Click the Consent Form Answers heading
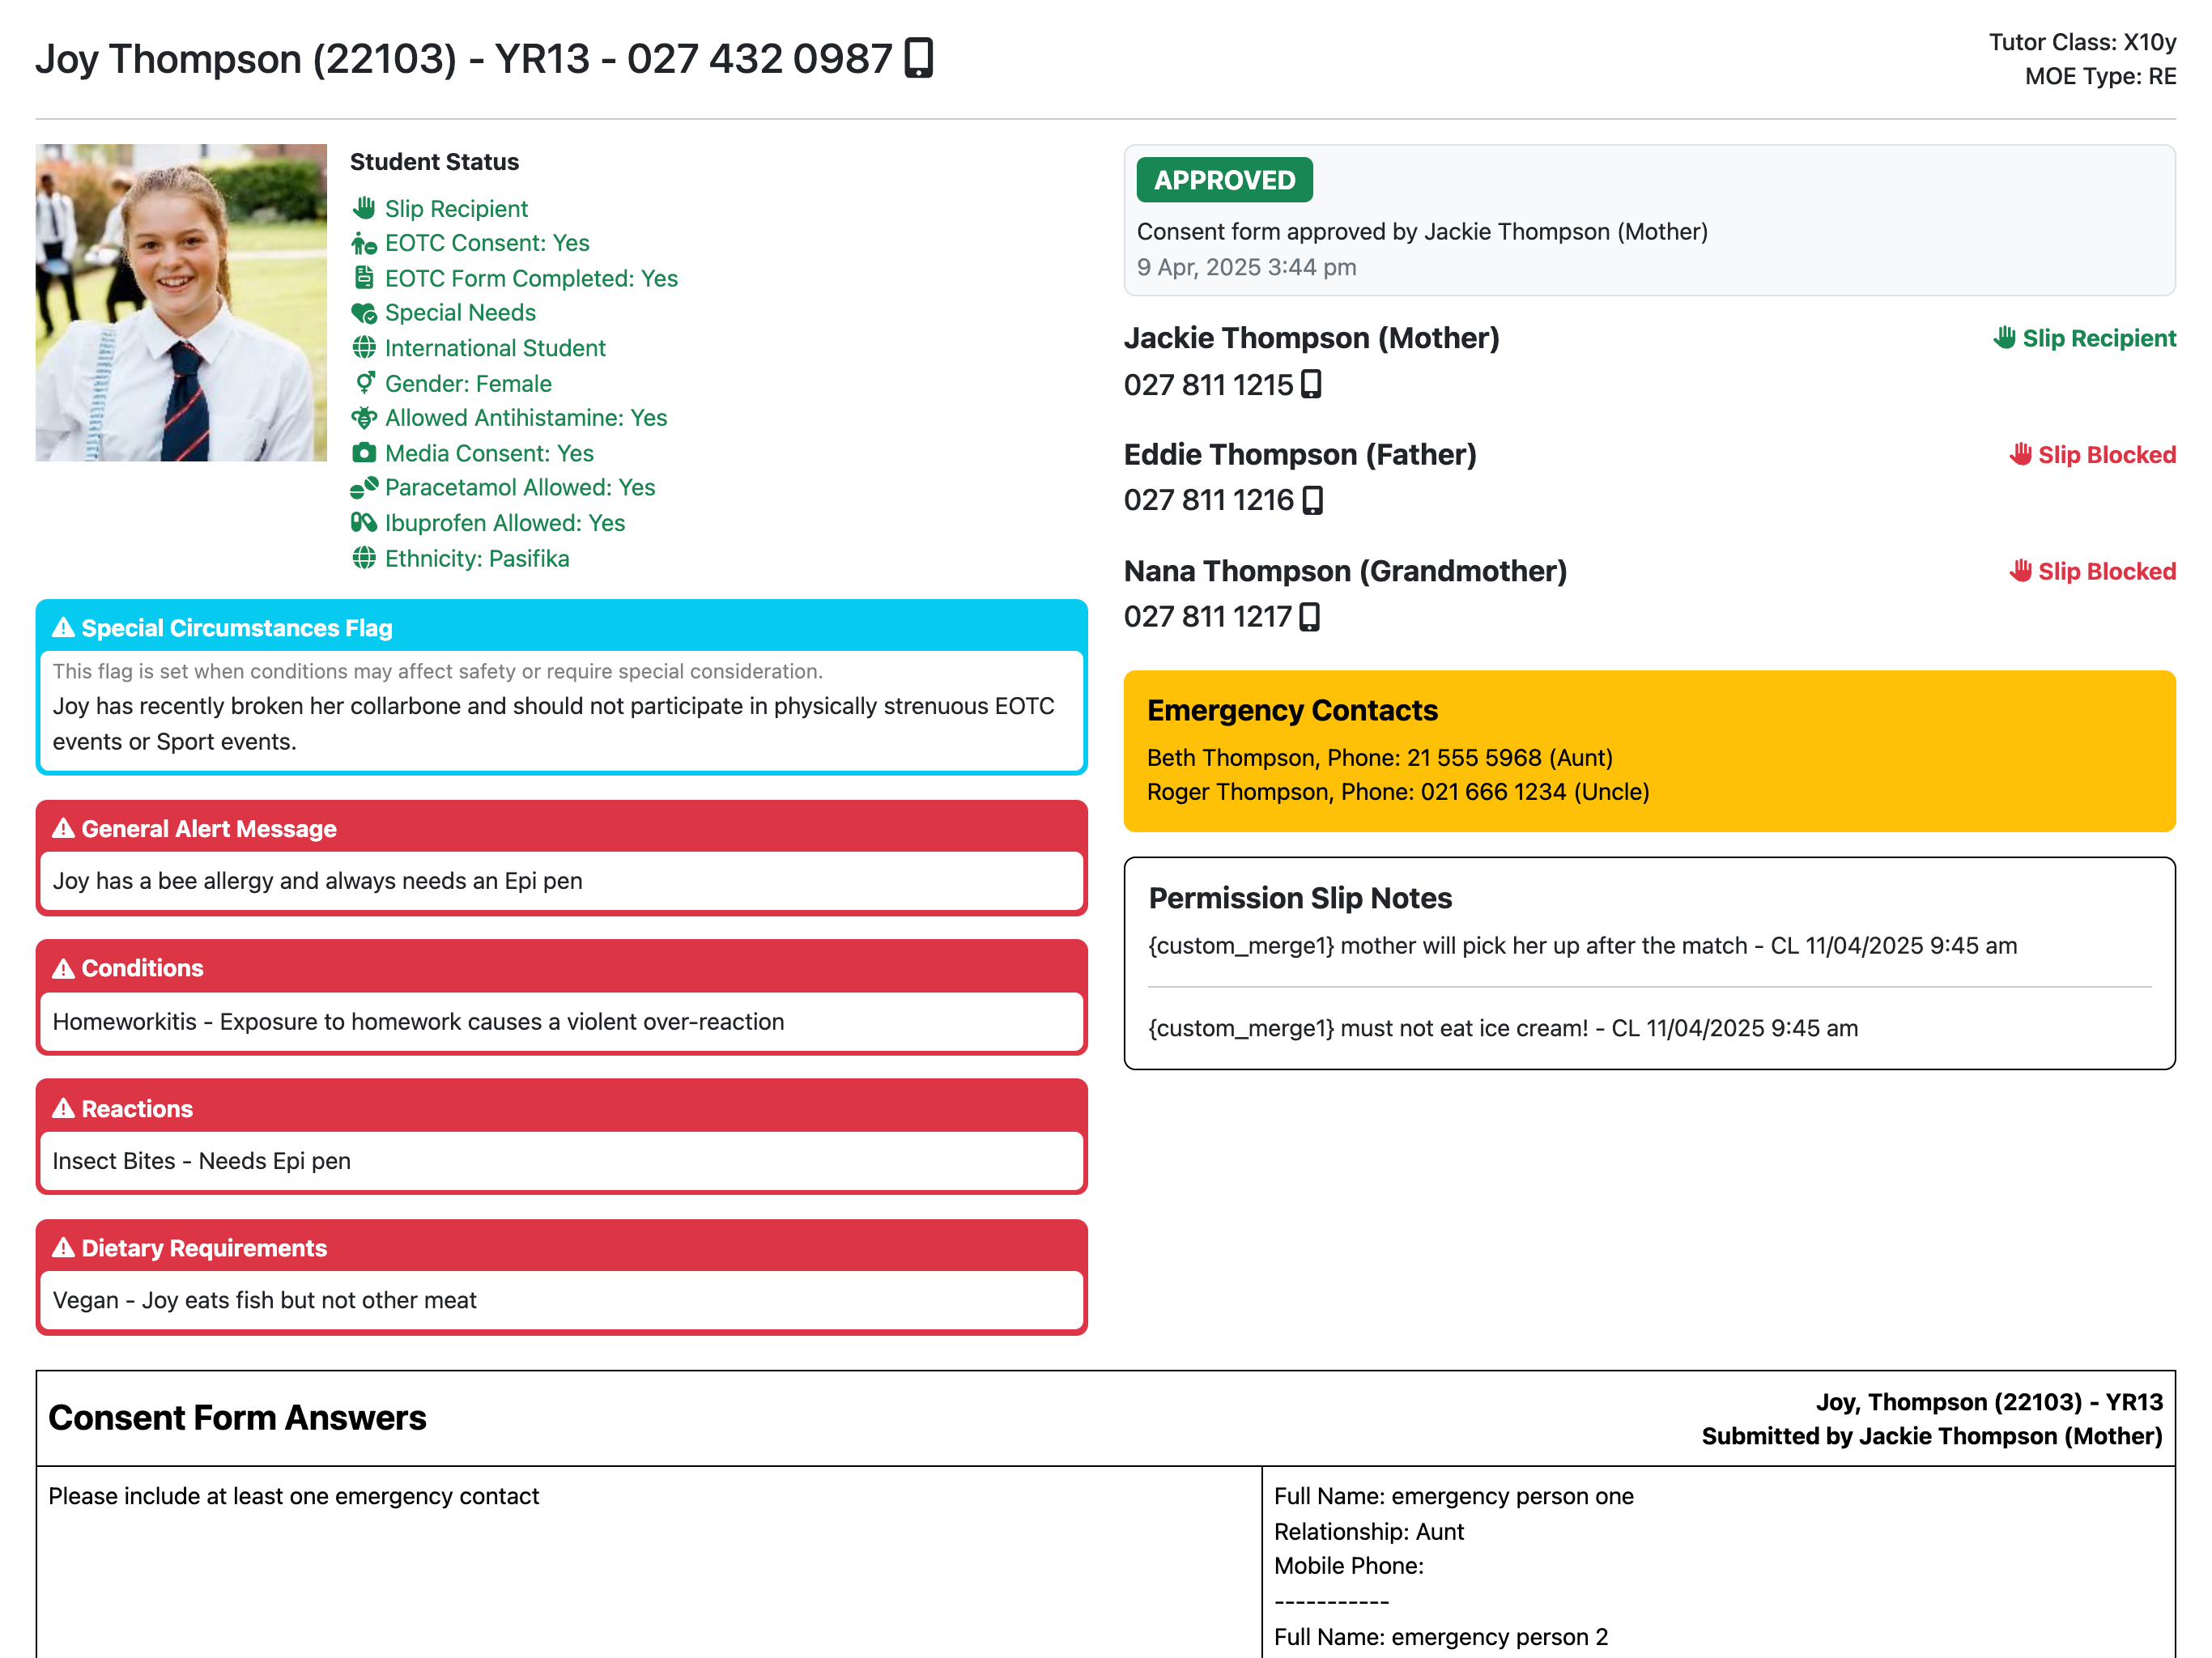 point(237,1417)
